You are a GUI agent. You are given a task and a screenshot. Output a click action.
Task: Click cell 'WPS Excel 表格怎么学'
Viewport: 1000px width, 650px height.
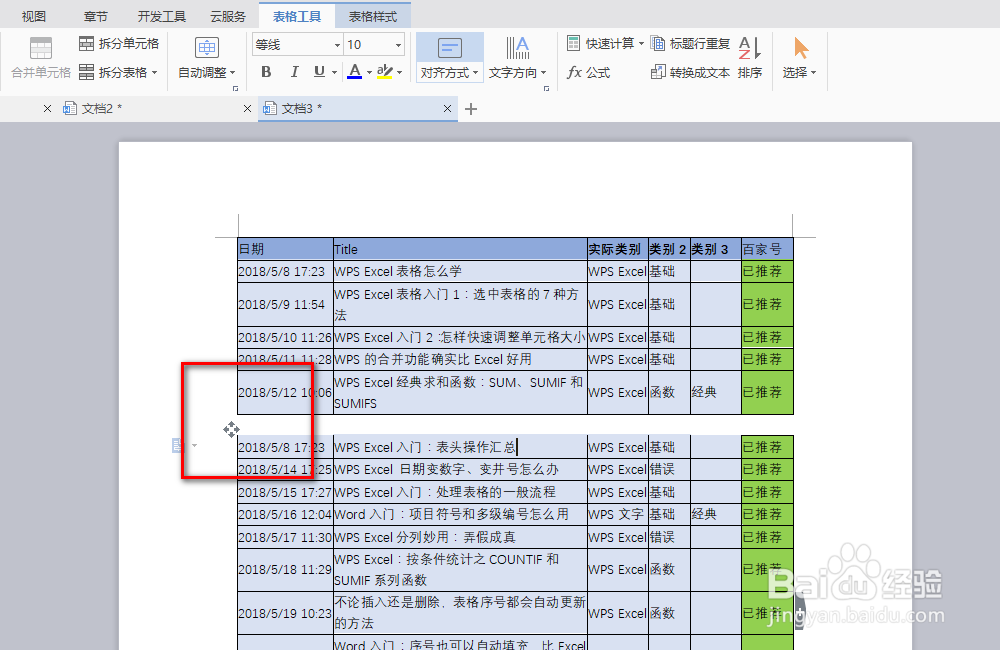point(460,271)
